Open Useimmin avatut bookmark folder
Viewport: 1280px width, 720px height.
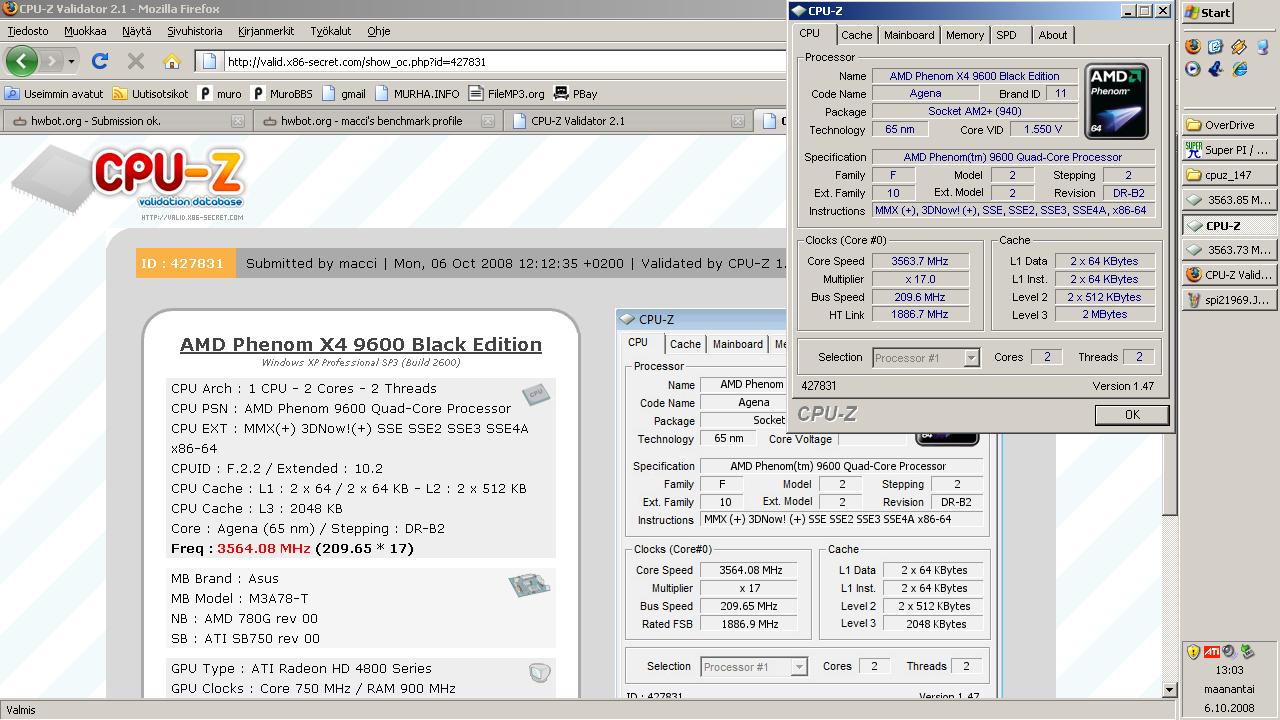coord(54,93)
